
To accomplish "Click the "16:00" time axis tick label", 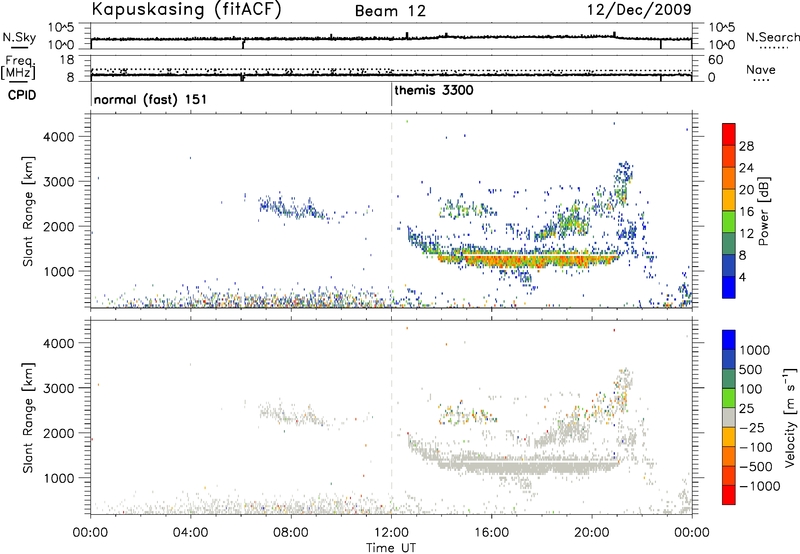I will [491, 533].
